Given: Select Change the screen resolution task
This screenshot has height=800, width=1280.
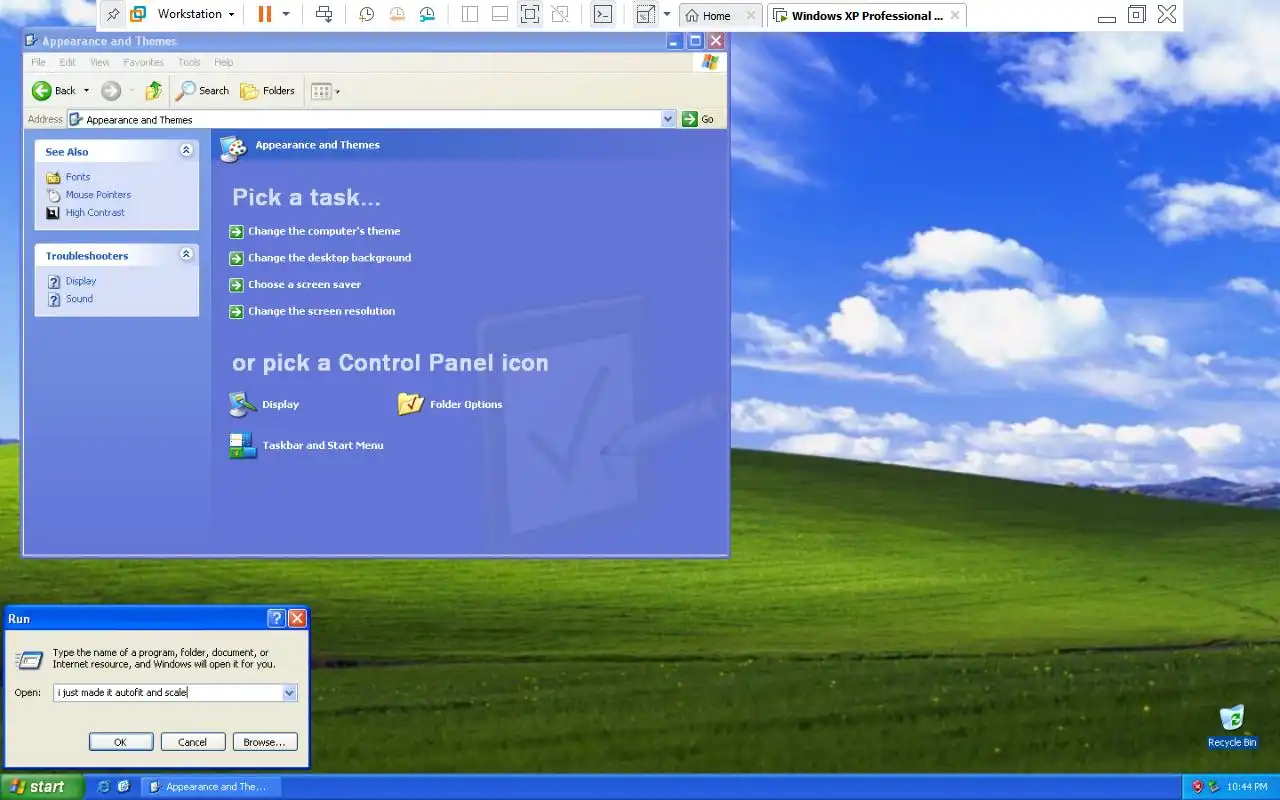Looking at the screenshot, I should [321, 311].
